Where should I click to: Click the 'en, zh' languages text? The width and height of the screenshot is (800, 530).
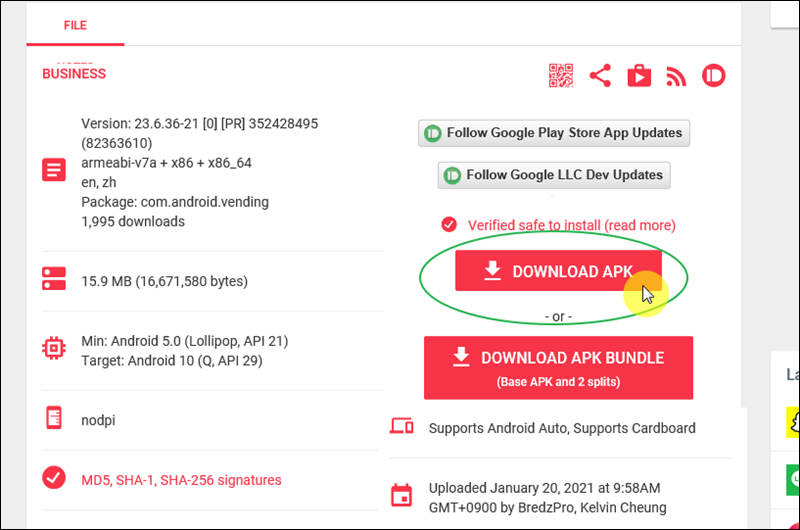(98, 182)
